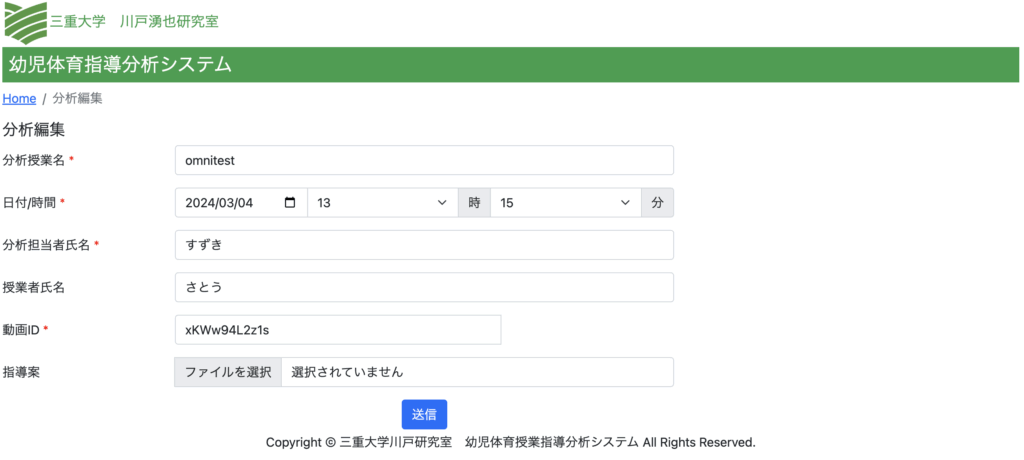Click the Home breadcrumb link
The image size is (1024, 460).
(20, 99)
